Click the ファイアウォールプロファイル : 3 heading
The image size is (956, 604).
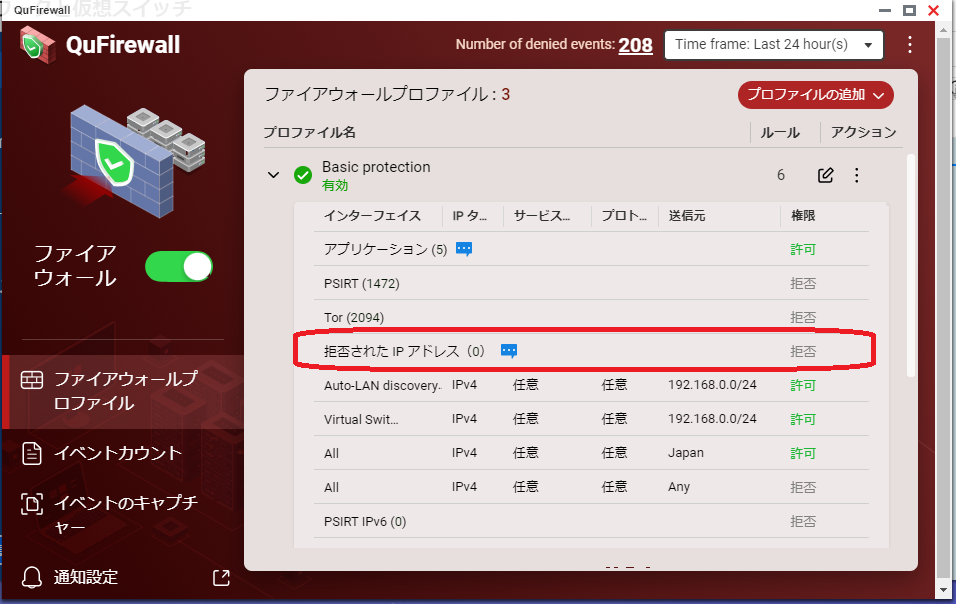(387, 94)
